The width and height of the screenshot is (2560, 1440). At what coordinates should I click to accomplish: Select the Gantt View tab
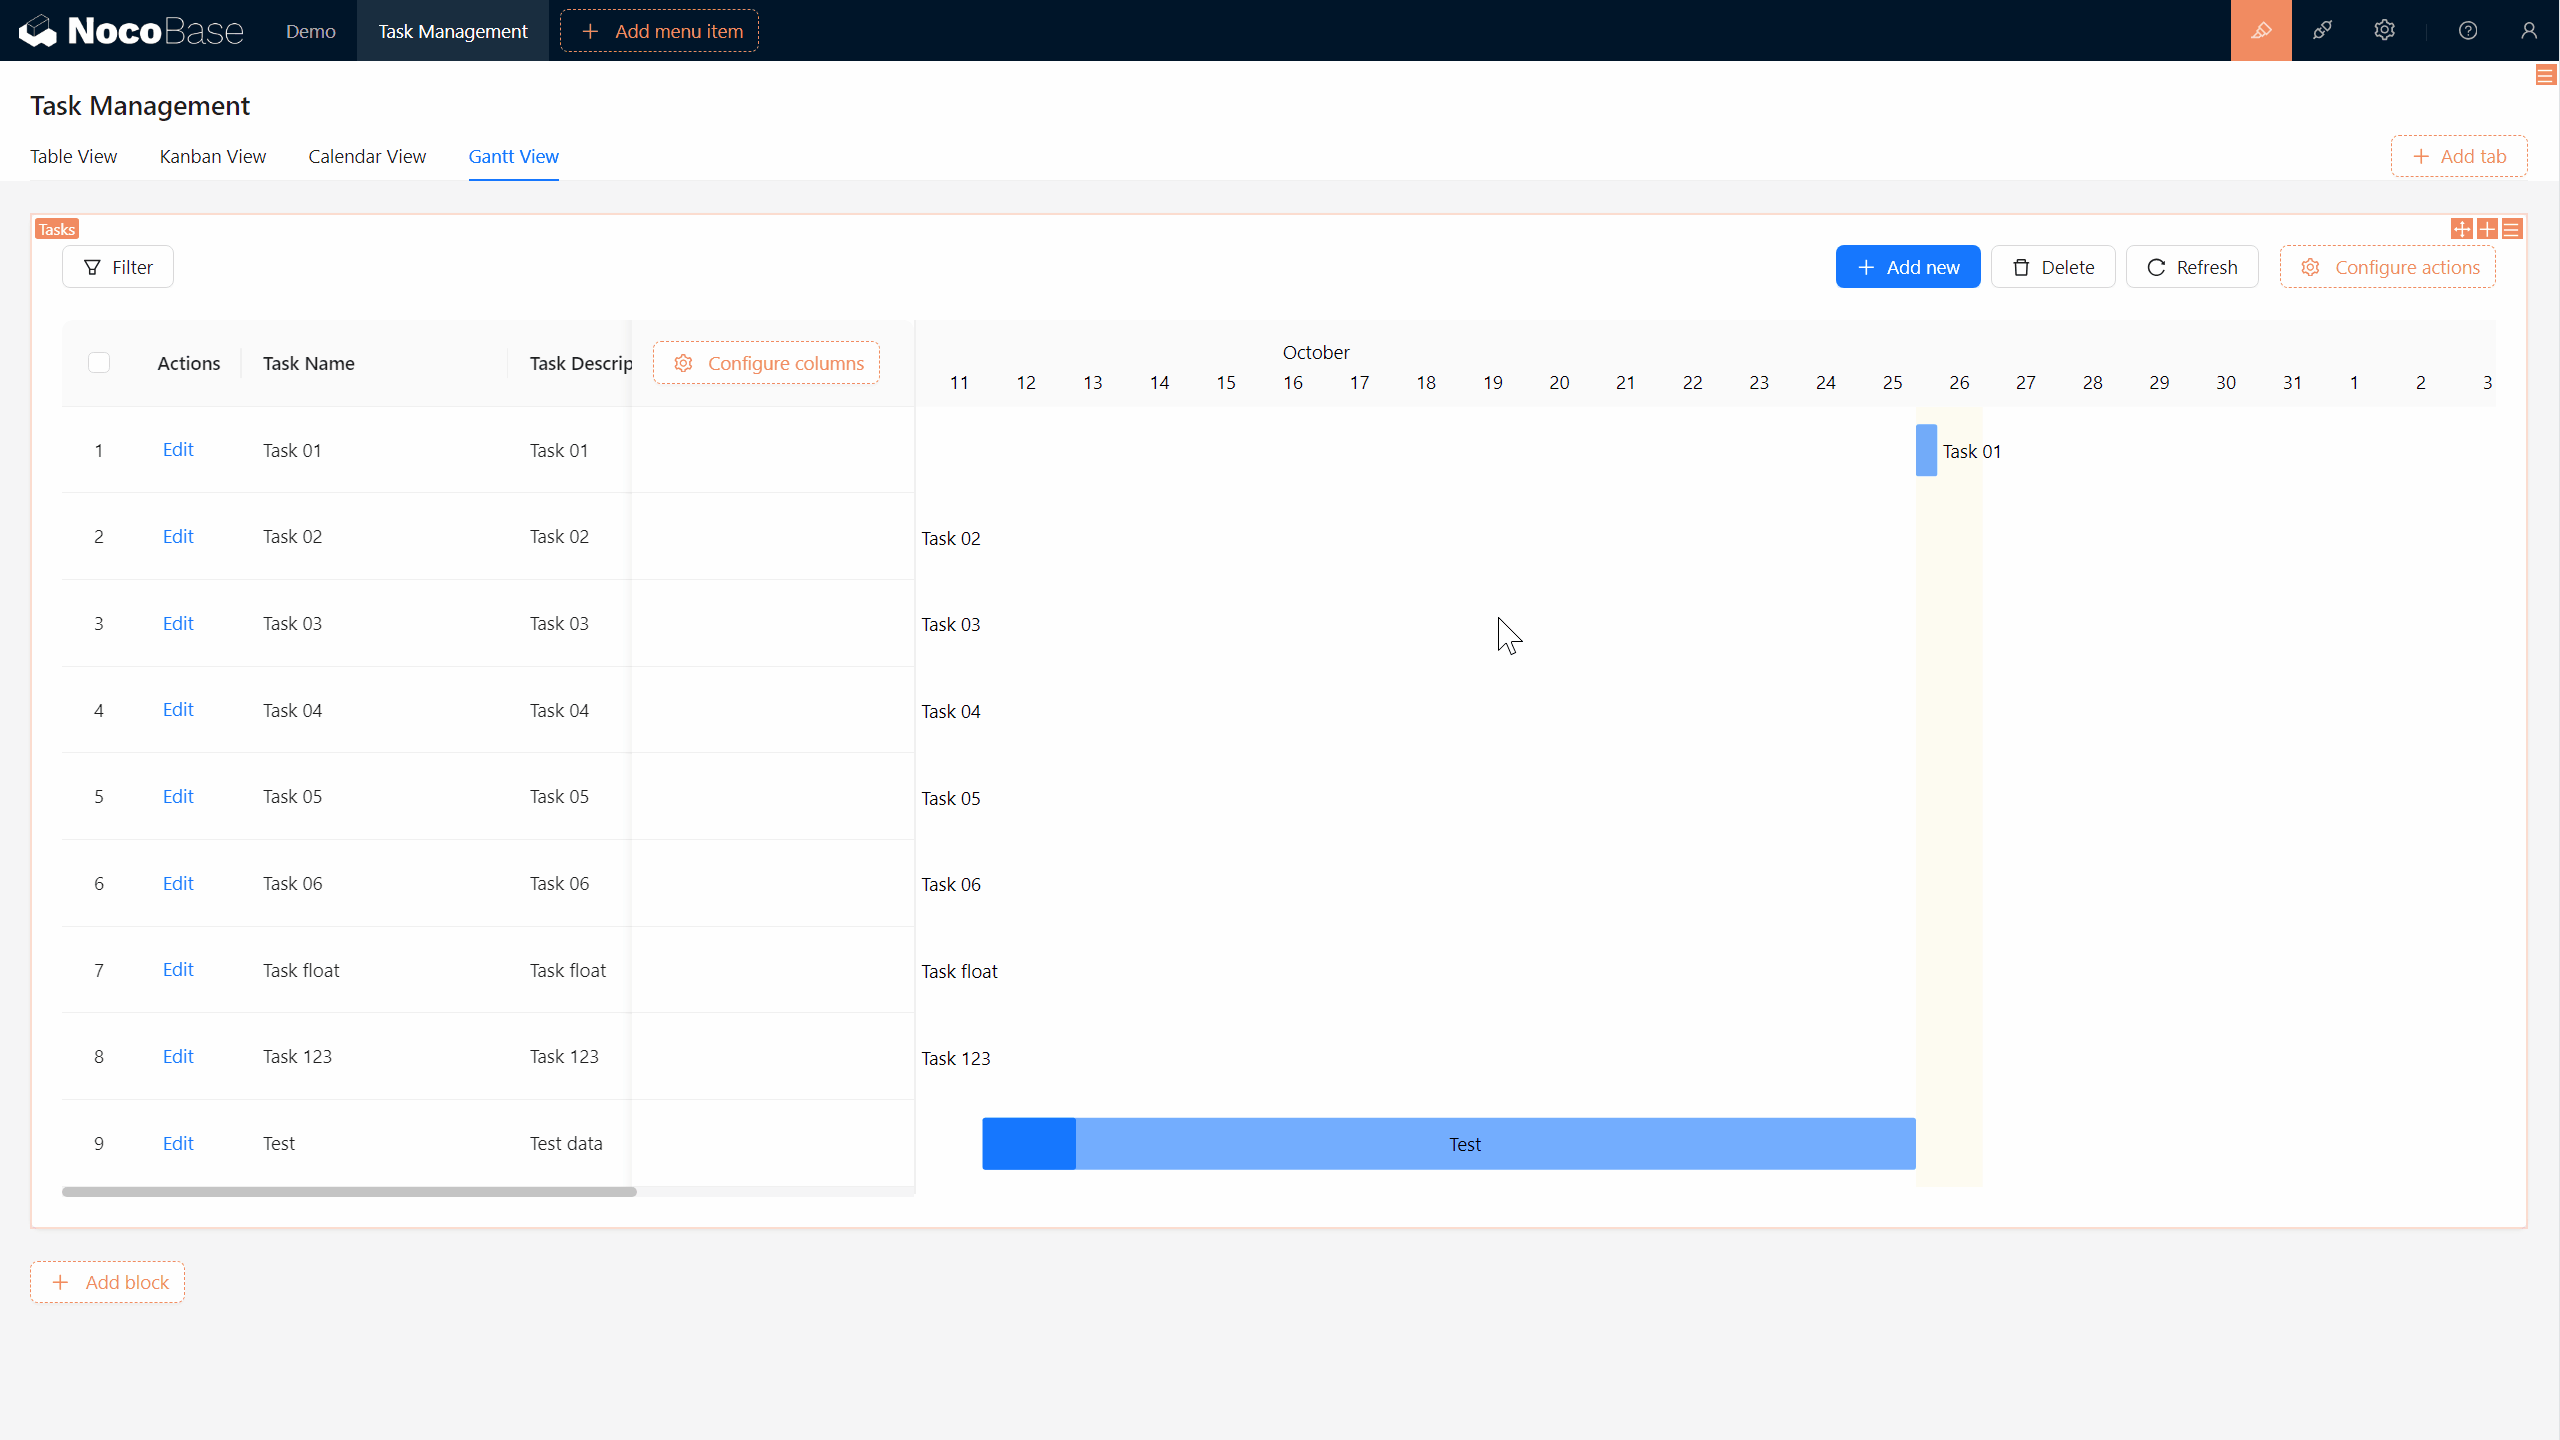(x=514, y=156)
